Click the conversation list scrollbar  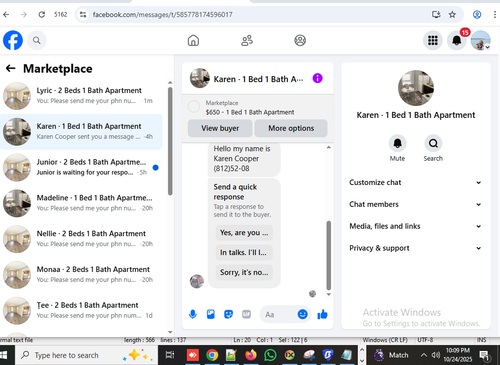[170, 141]
